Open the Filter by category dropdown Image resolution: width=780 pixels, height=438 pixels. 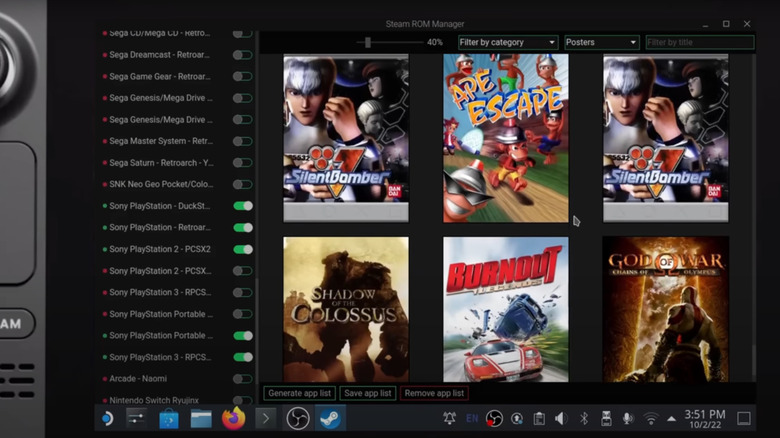point(507,42)
